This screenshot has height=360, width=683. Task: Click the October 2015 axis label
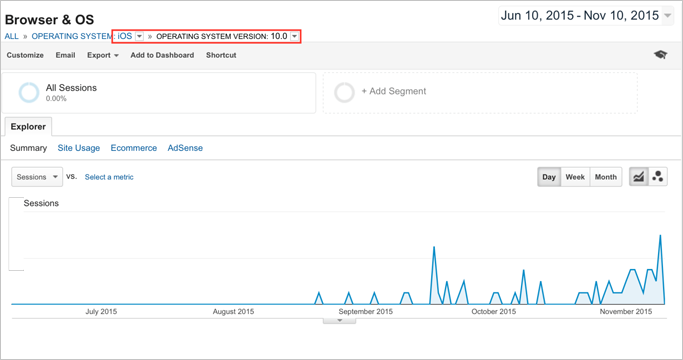pos(494,312)
